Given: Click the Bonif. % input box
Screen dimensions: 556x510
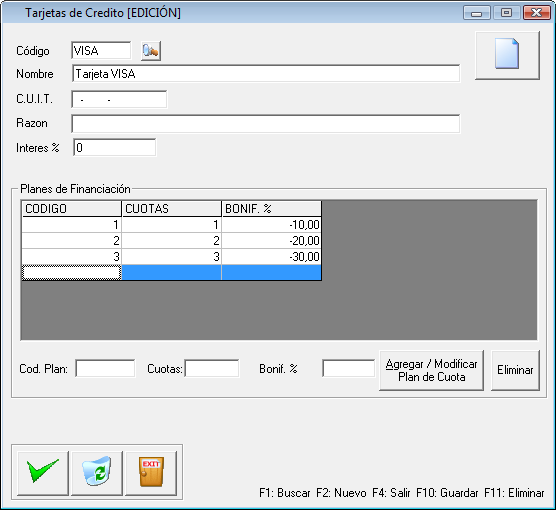Looking at the screenshot, I should 349,368.
